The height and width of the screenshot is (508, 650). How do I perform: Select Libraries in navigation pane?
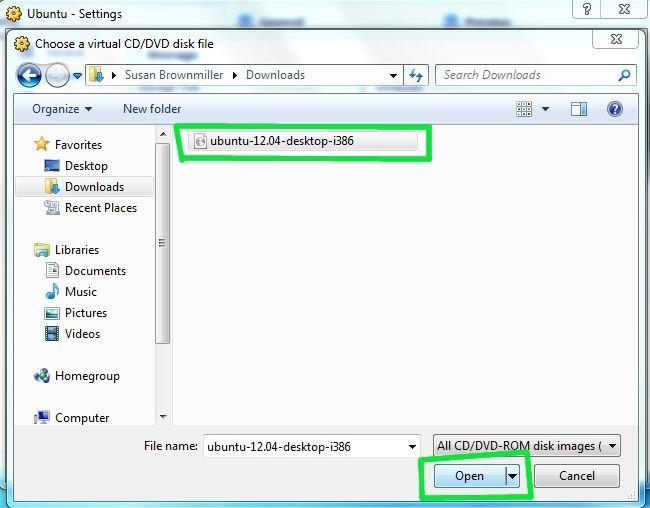77,250
